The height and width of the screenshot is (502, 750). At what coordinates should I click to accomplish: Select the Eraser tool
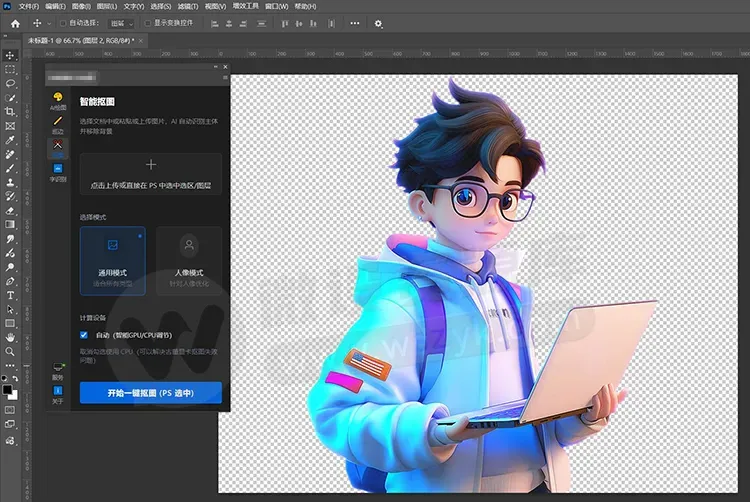point(10,211)
